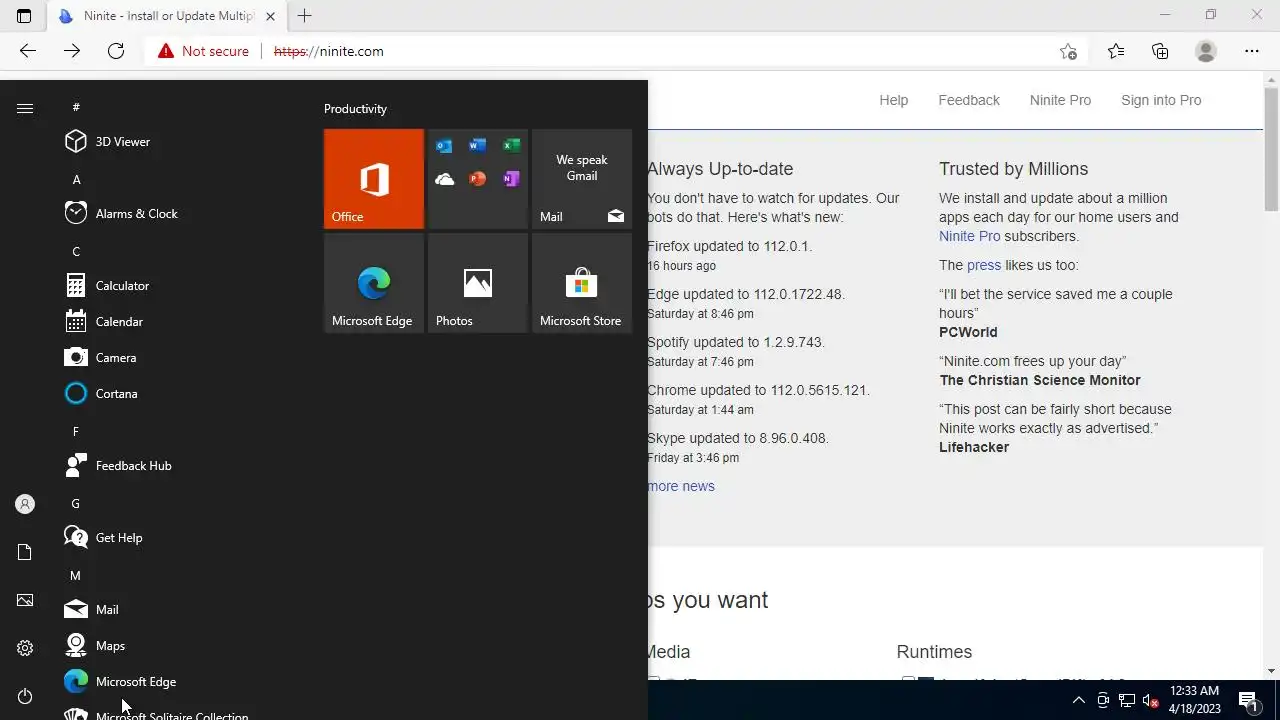Click the Power button in Start
The height and width of the screenshot is (720, 1280).
[x=25, y=696]
